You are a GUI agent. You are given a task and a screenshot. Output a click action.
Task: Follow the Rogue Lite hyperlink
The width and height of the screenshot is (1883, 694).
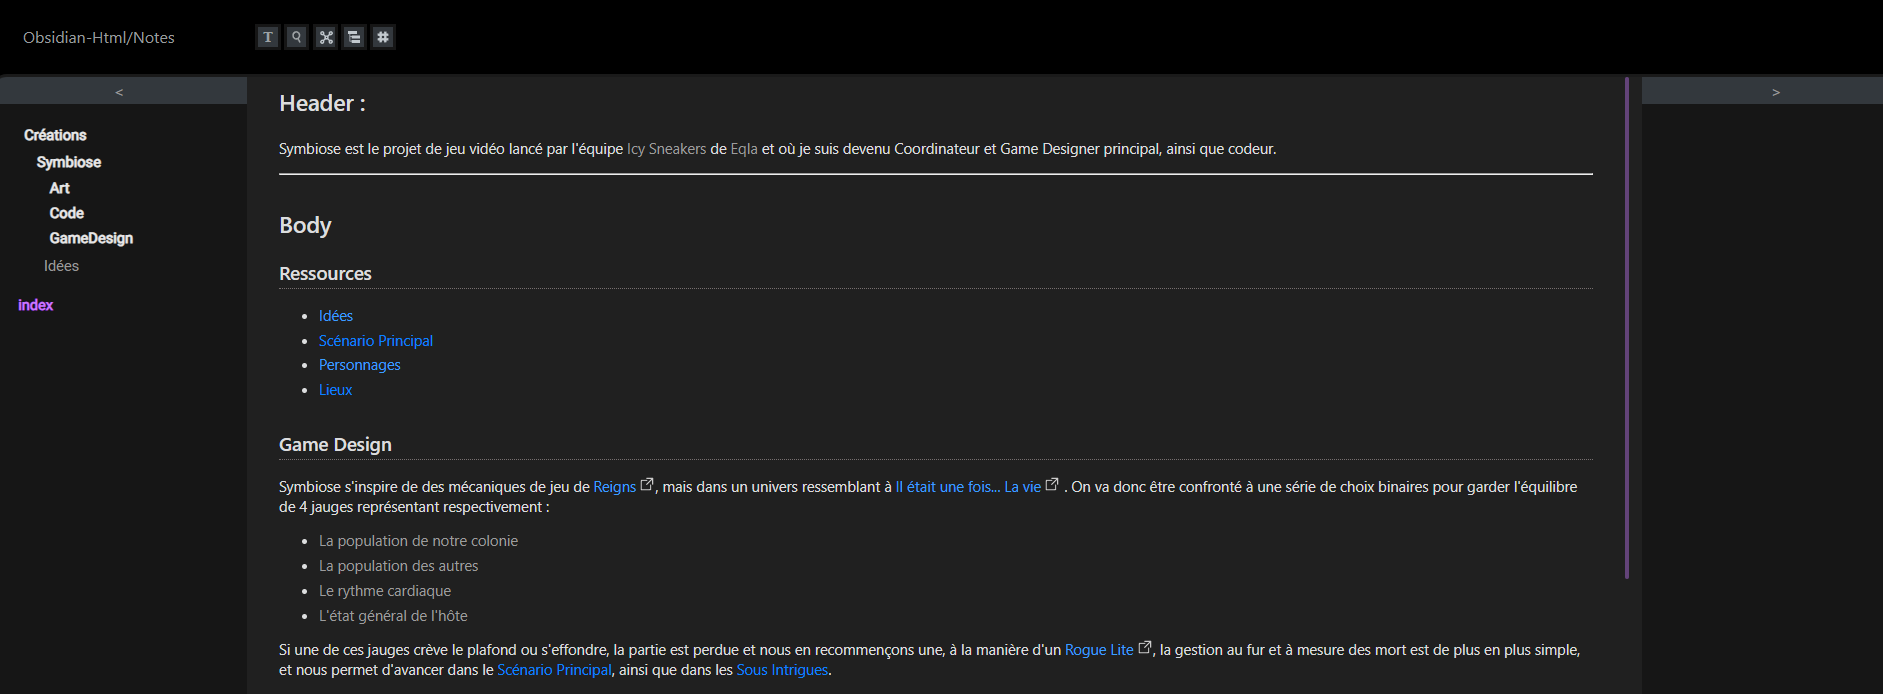click(x=1099, y=650)
